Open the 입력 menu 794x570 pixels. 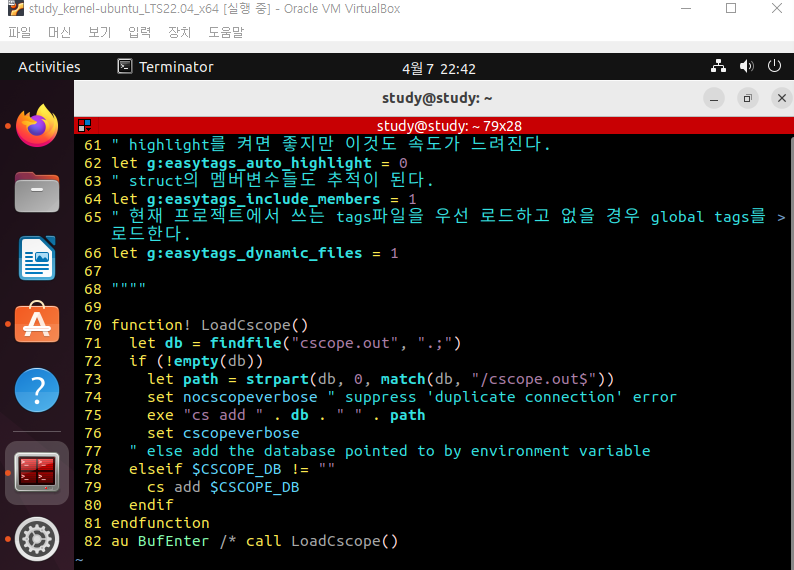[139, 32]
